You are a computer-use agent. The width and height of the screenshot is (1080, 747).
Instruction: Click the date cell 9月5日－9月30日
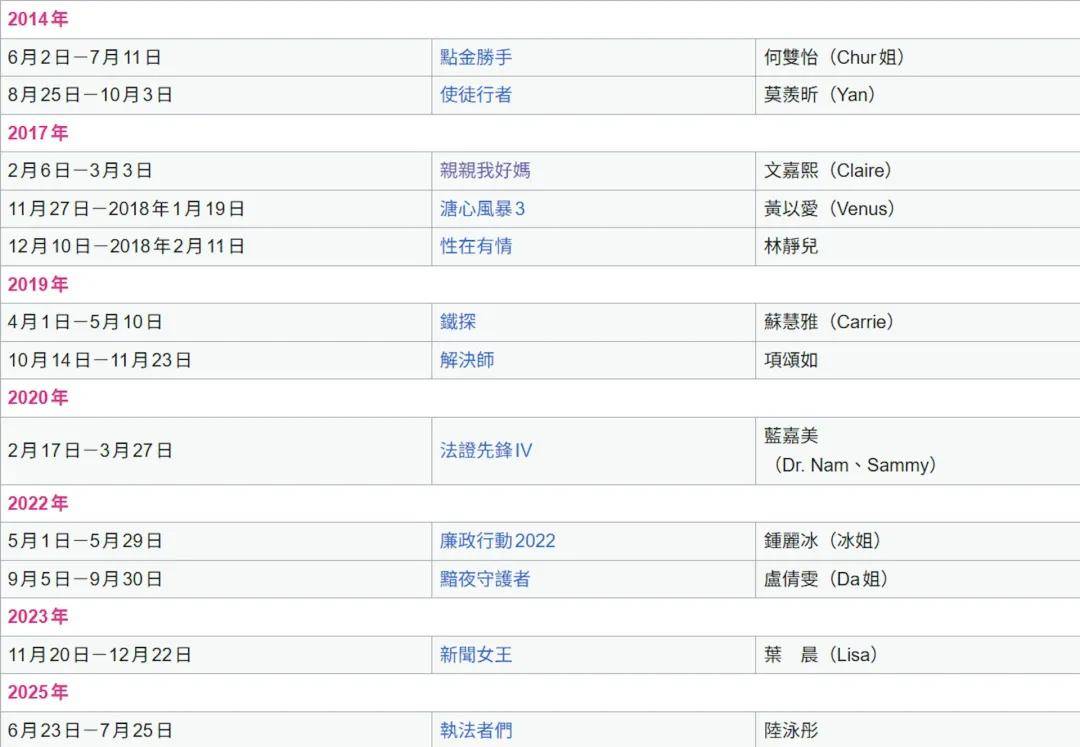click(x=85, y=579)
